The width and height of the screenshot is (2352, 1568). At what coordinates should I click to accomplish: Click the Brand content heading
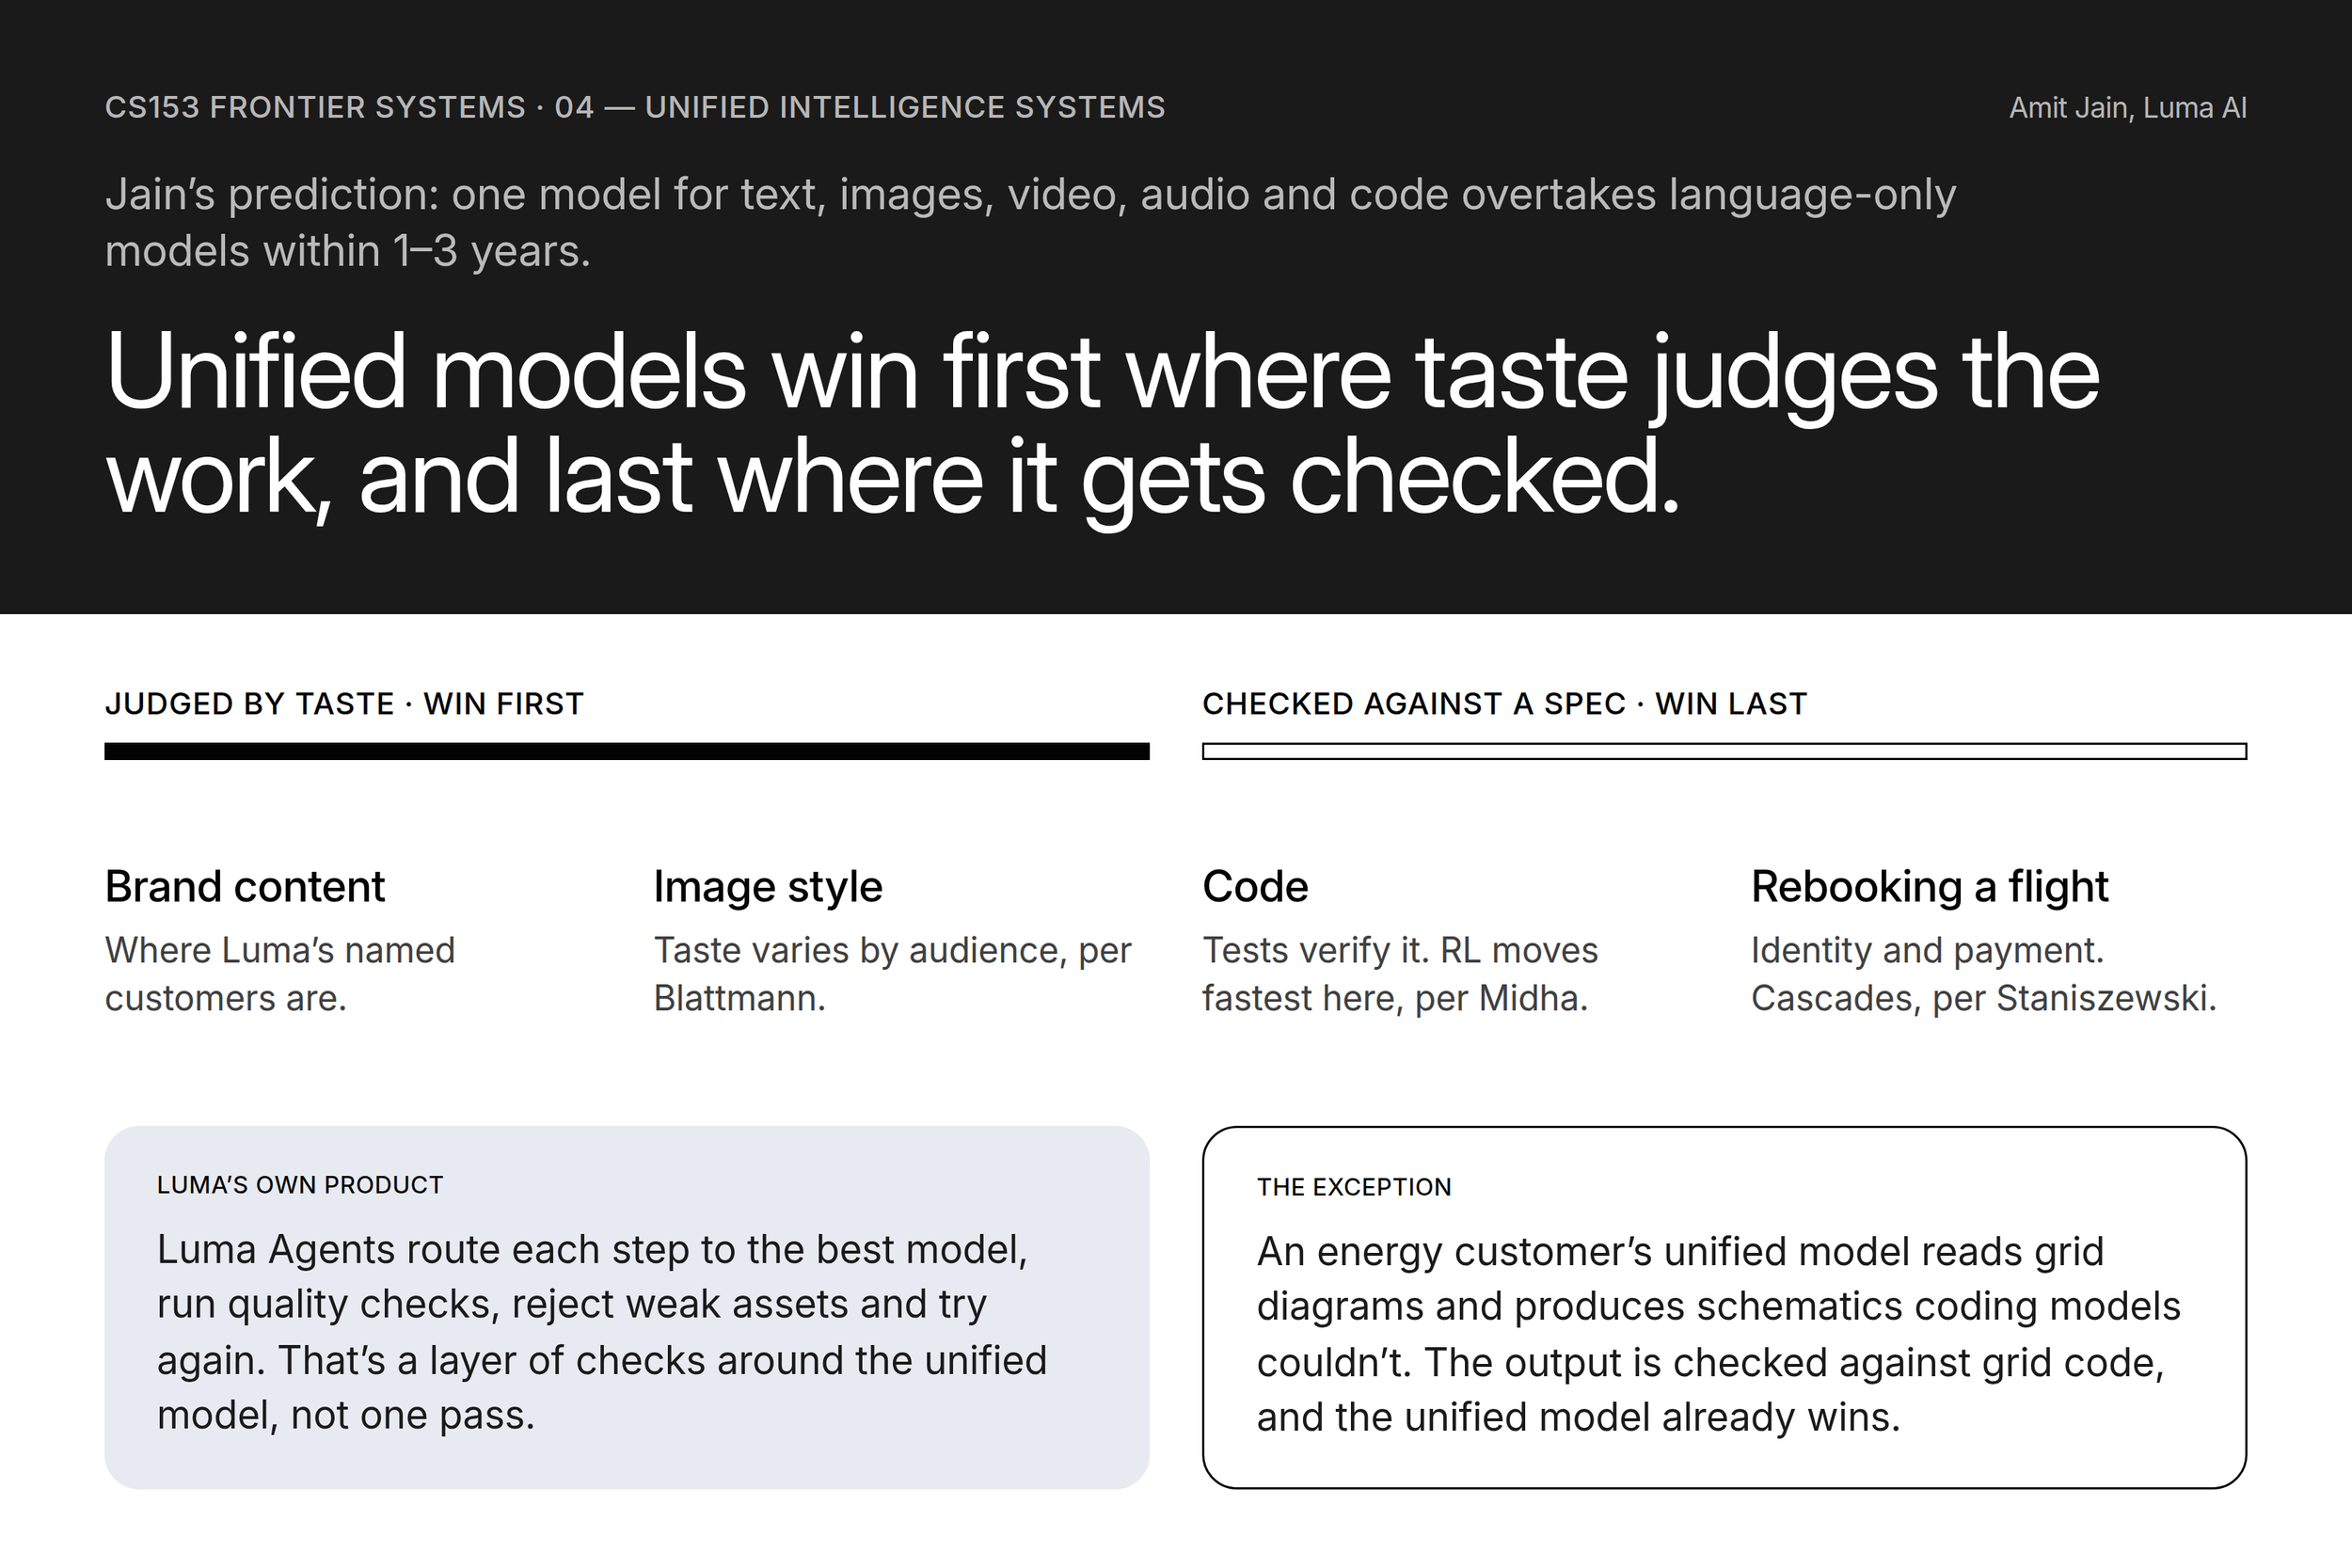pyautogui.click(x=245, y=887)
